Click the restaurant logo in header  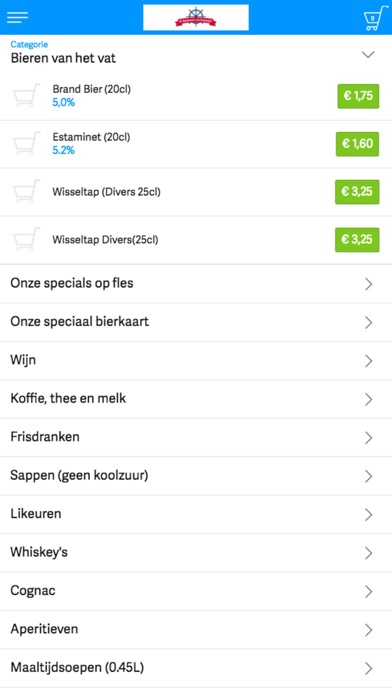196,18
